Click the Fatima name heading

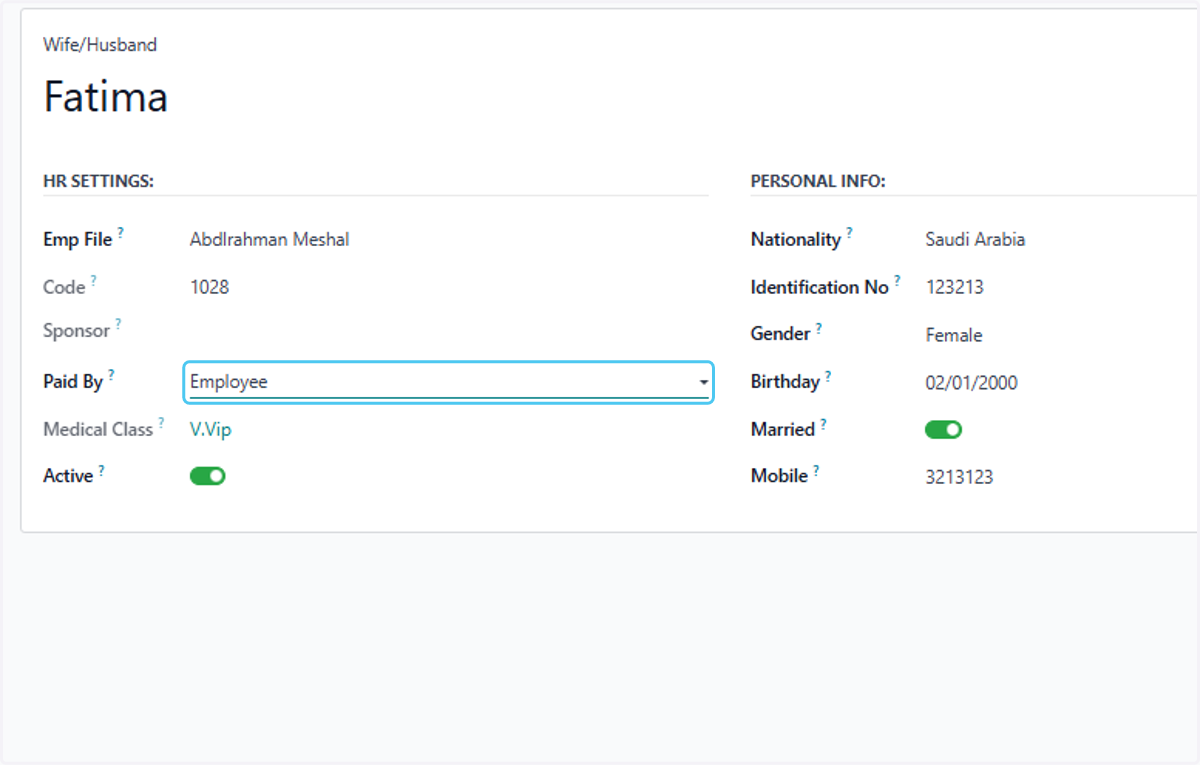pyautogui.click(x=106, y=97)
